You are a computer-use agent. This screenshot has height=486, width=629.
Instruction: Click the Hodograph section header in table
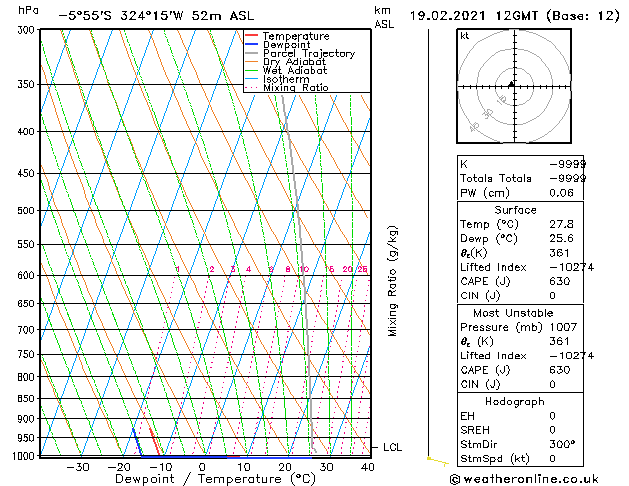[x=515, y=401]
